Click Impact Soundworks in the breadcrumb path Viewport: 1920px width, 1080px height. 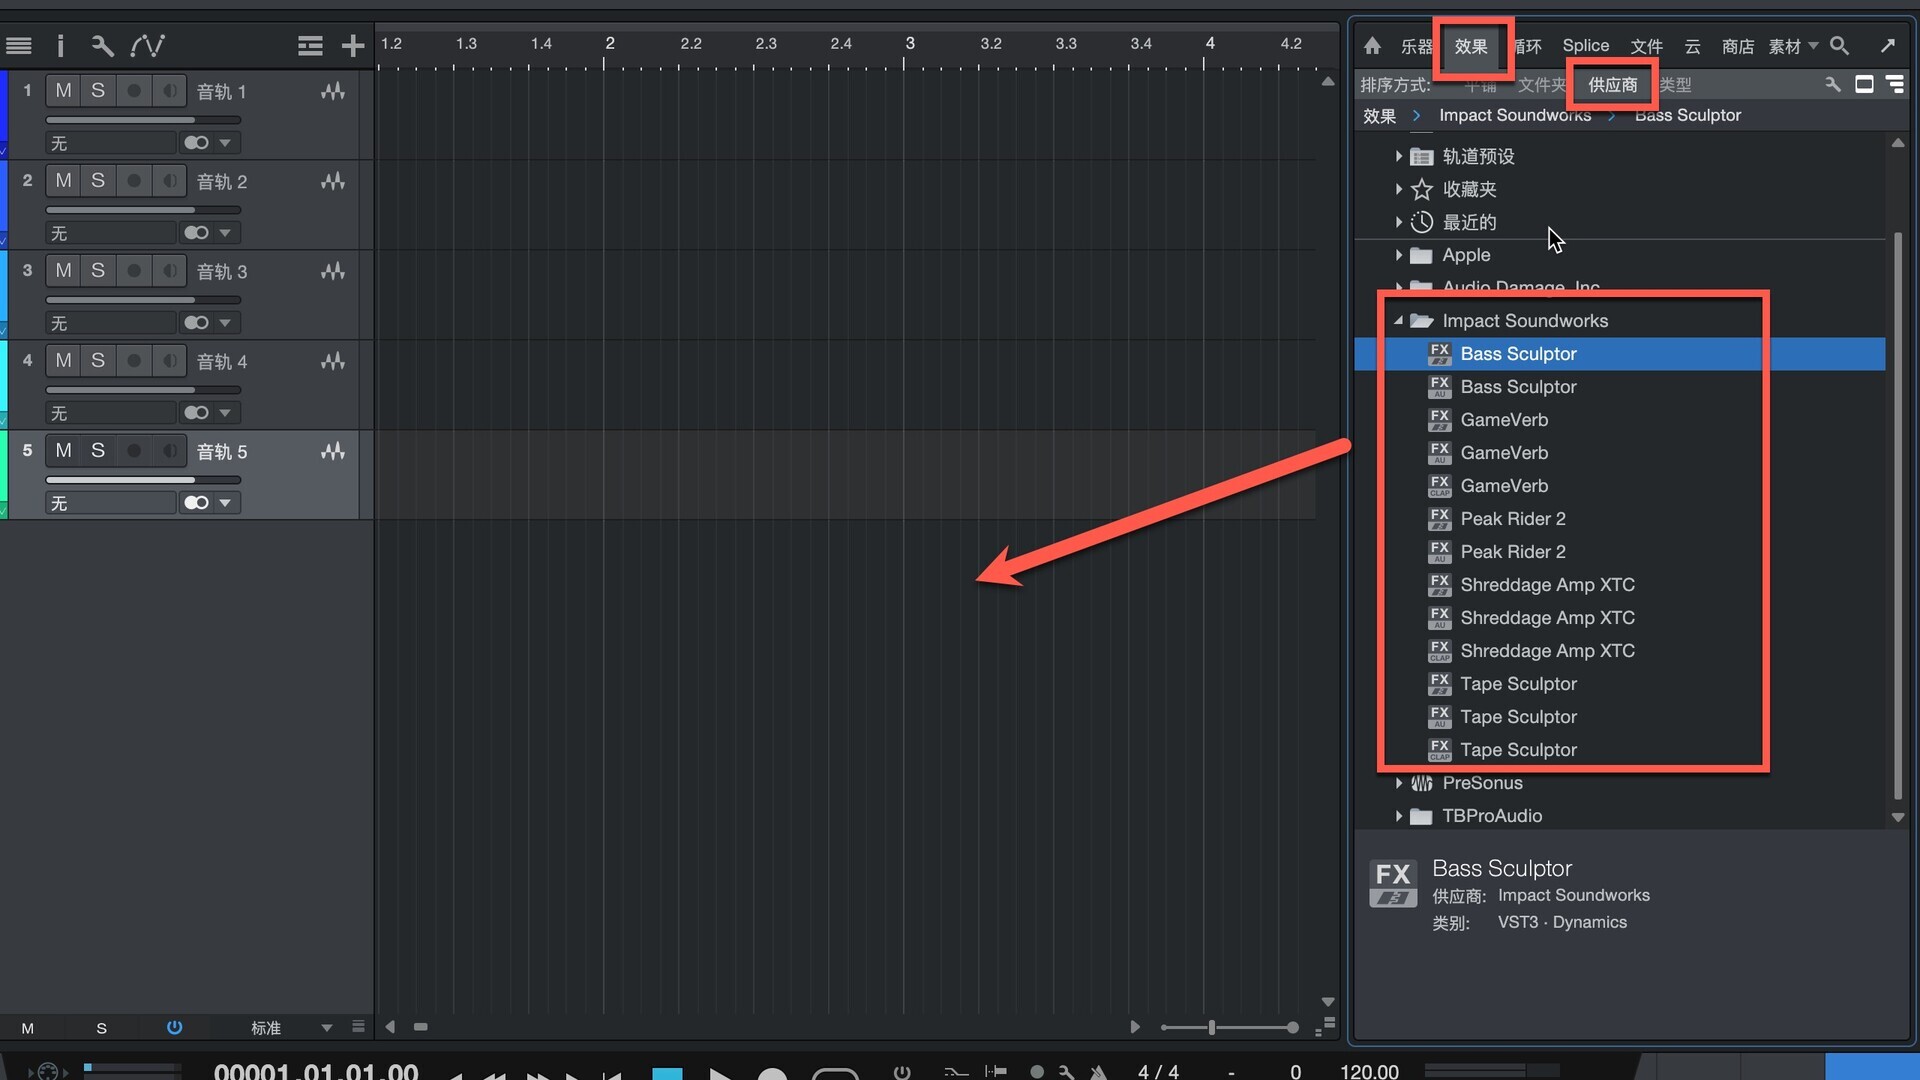(1515, 116)
